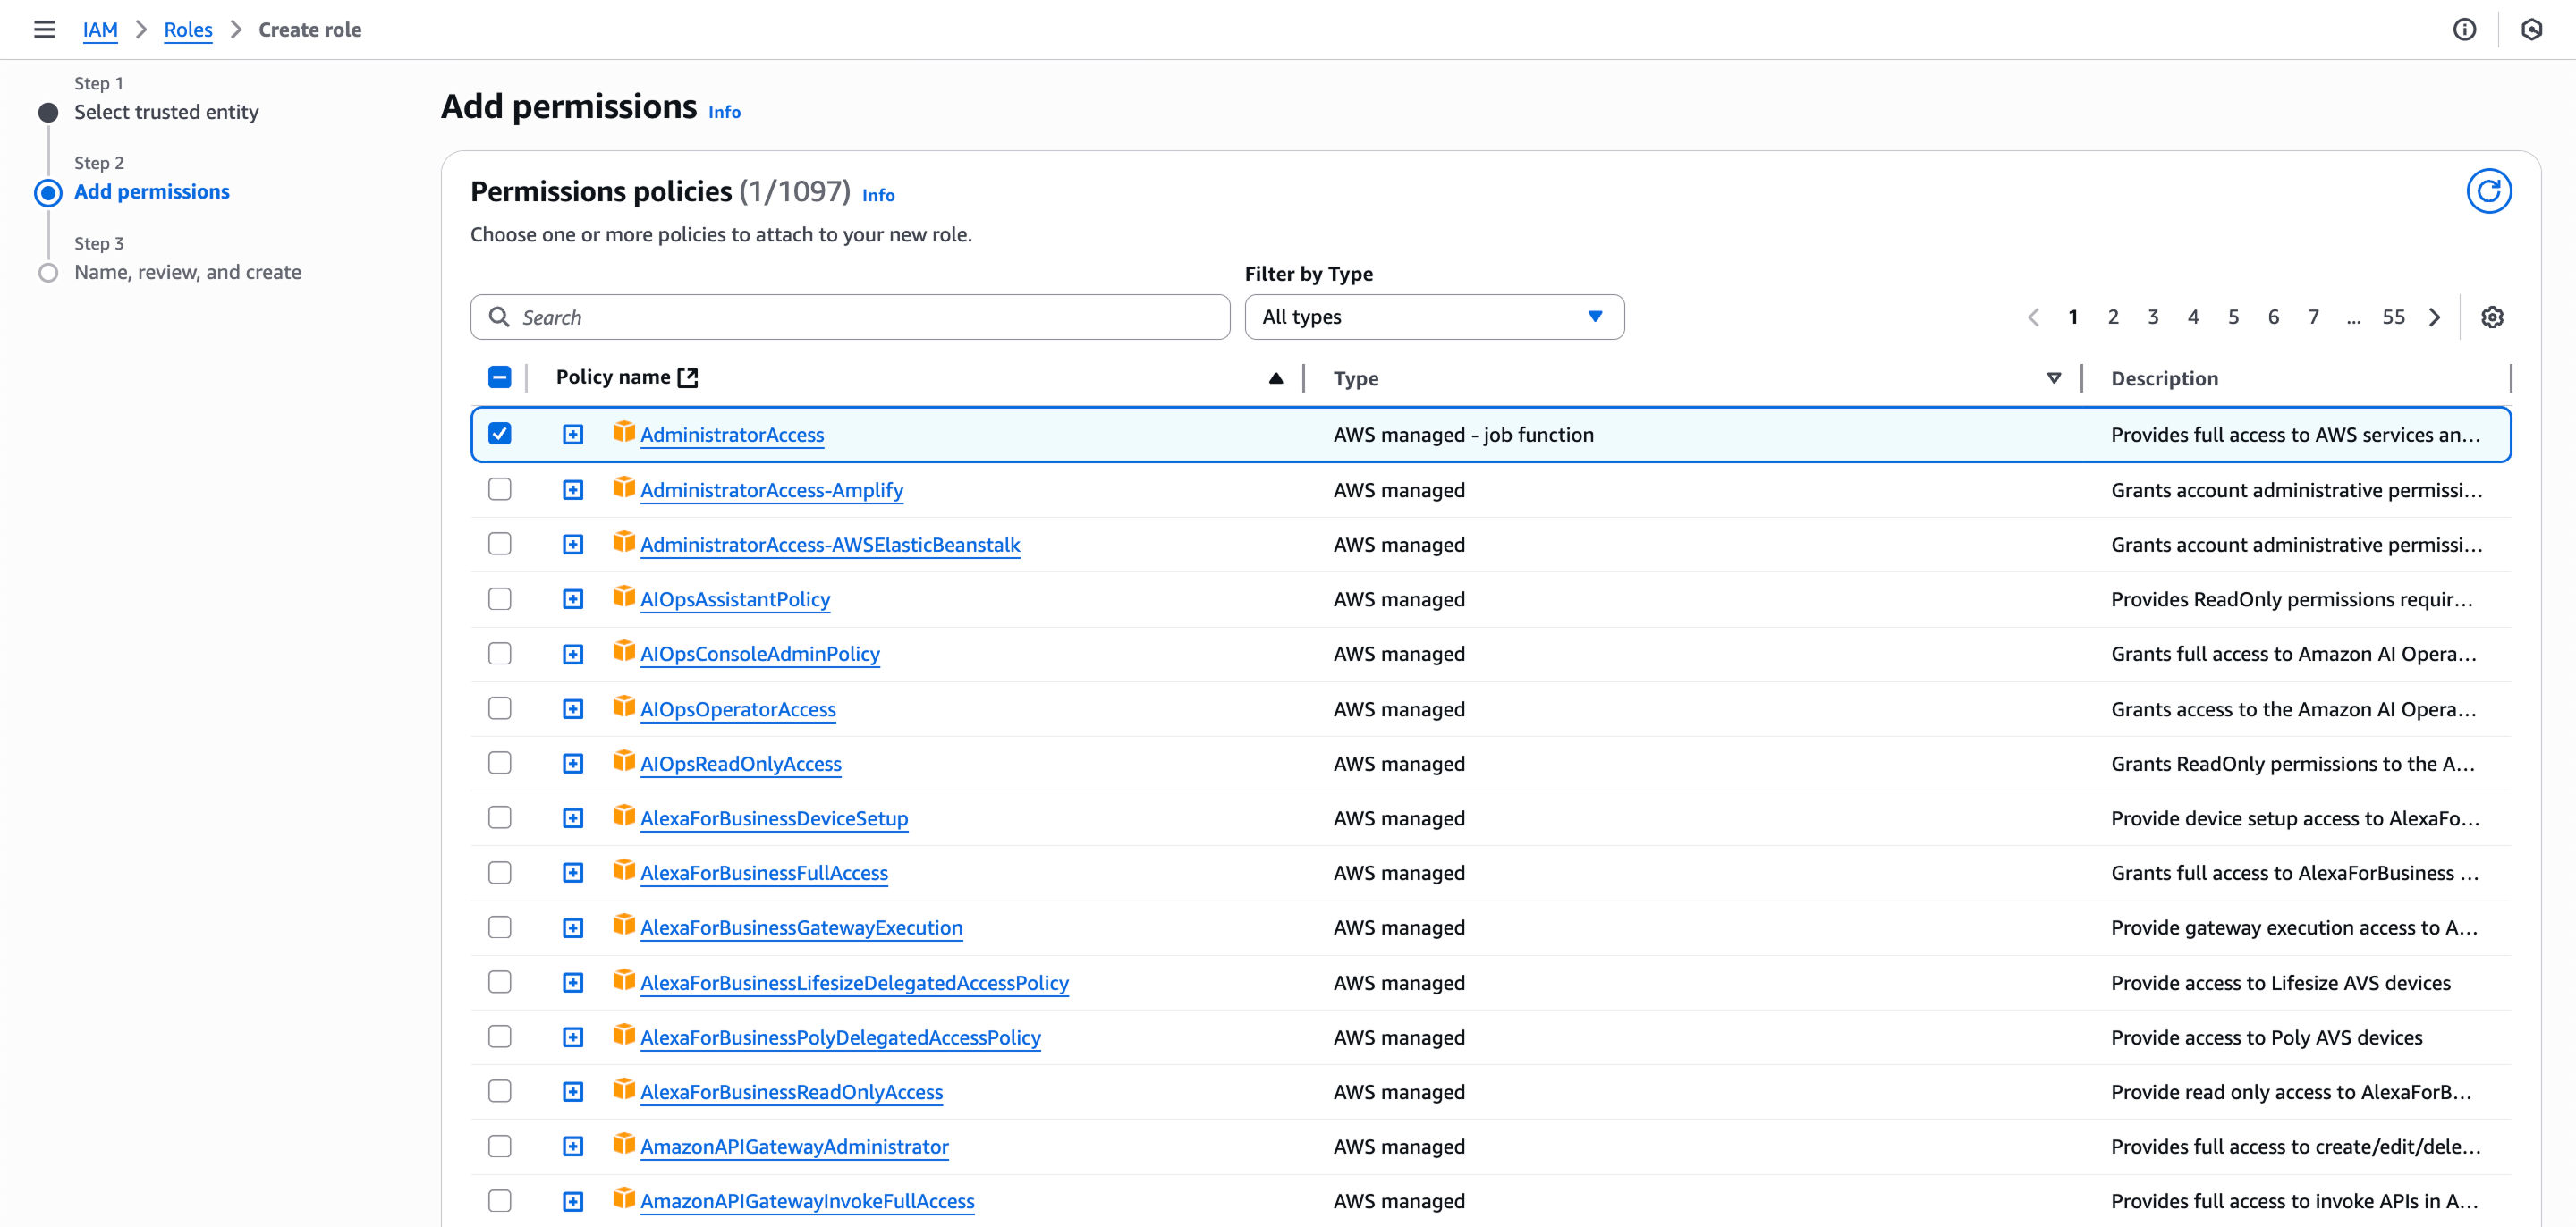The image size is (2576, 1227).
Task: Check the AlexaForBusinessFullAccess policy
Action: pyautogui.click(x=500, y=871)
